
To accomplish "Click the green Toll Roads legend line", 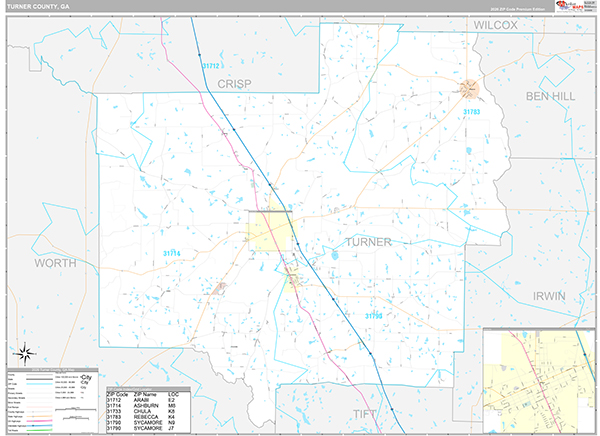I will [39, 430].
